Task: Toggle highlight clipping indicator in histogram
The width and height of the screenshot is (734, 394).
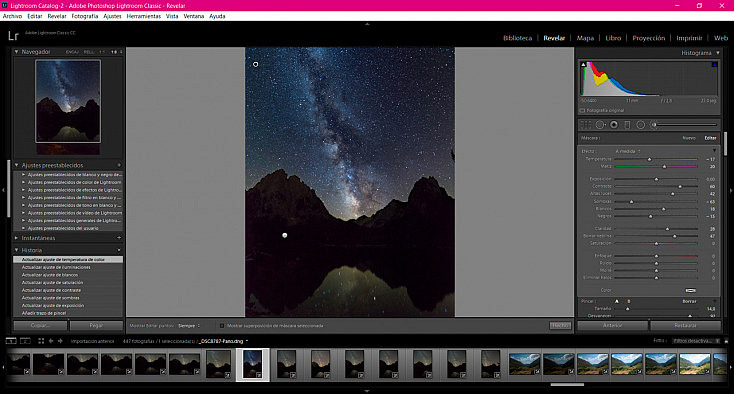Action: (x=715, y=65)
